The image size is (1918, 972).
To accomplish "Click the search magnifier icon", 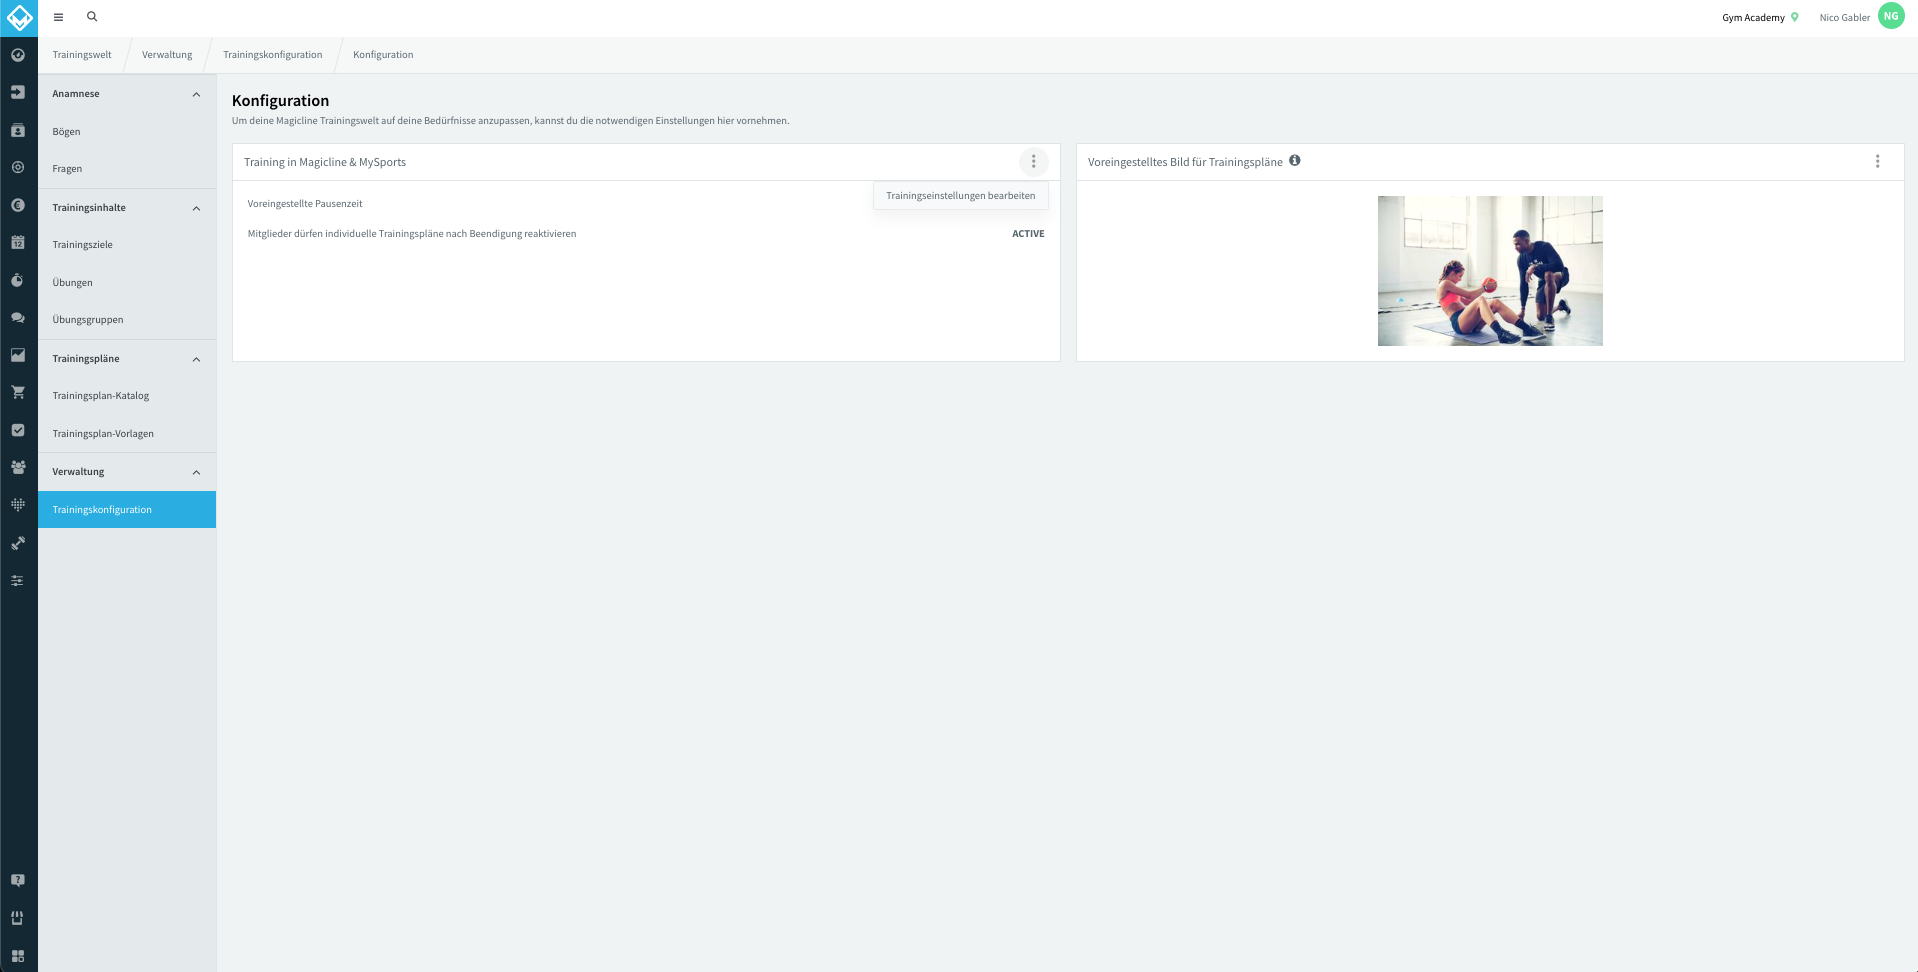I will click(x=92, y=17).
